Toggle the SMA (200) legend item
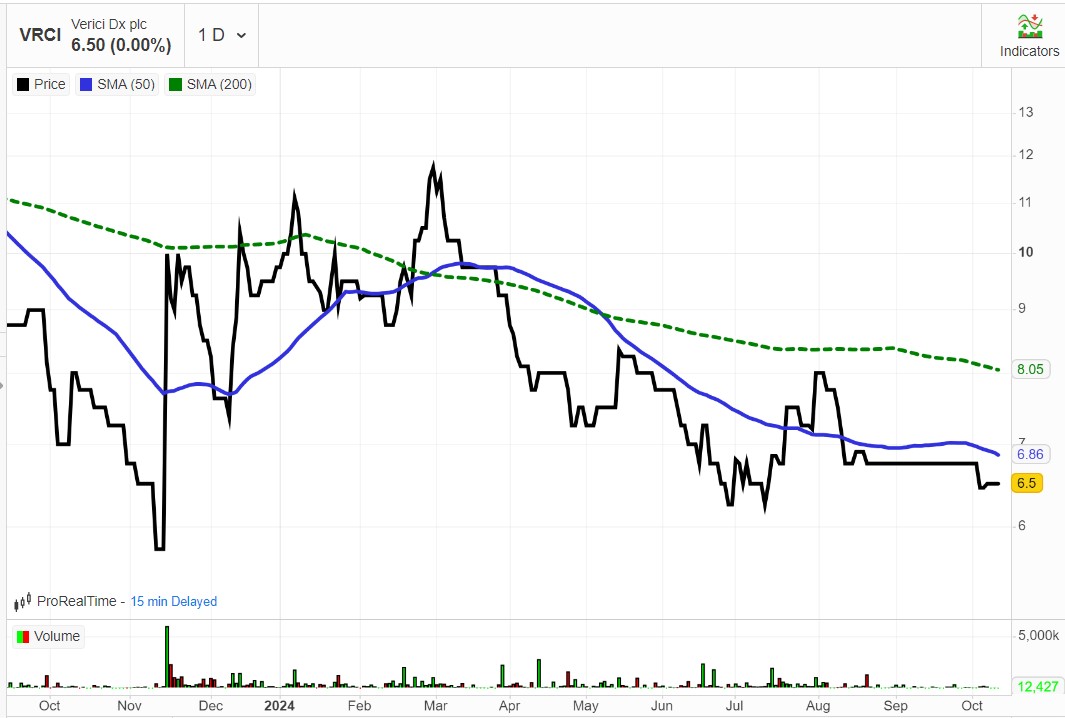The height and width of the screenshot is (718, 1065). [211, 84]
